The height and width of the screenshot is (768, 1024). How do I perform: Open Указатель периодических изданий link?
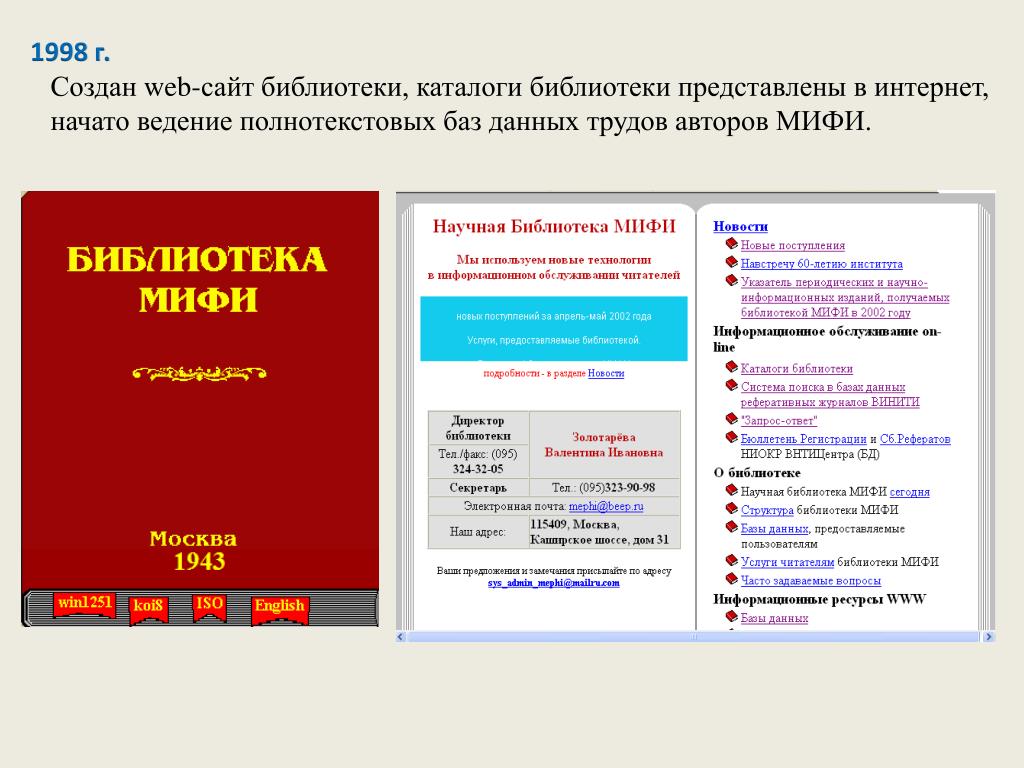pos(844,297)
